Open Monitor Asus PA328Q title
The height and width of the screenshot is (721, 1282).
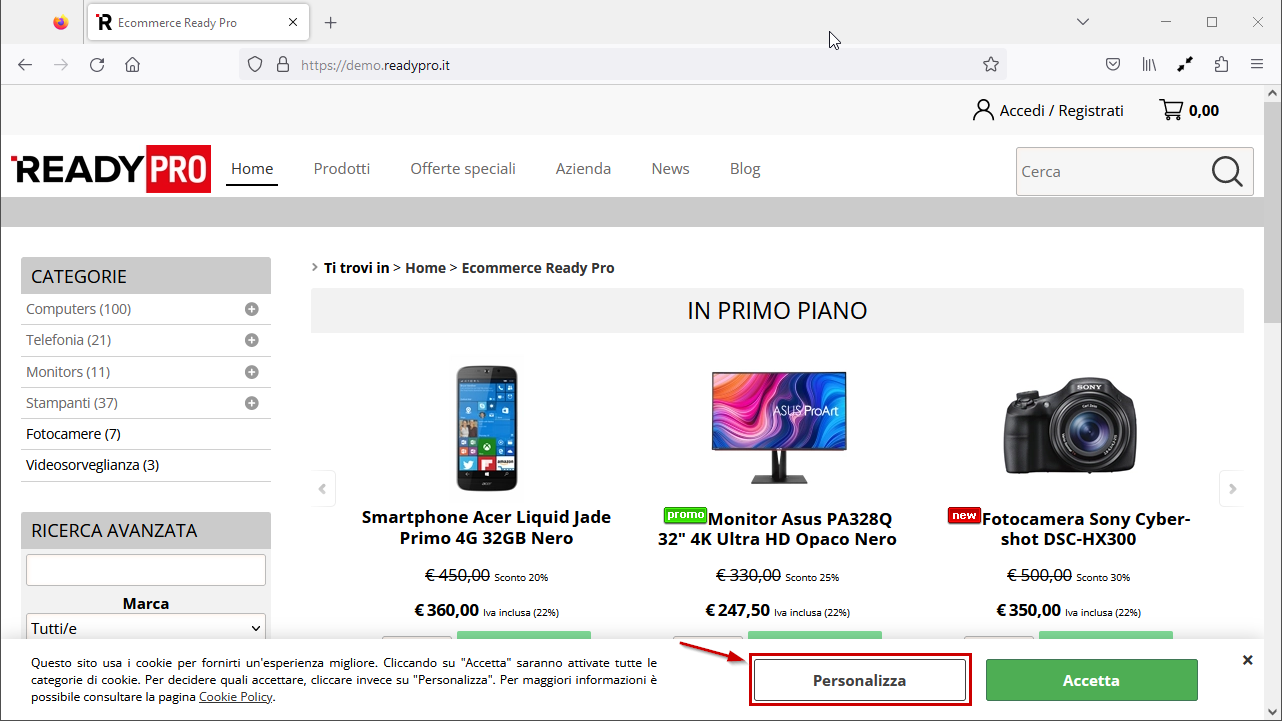[x=777, y=529]
